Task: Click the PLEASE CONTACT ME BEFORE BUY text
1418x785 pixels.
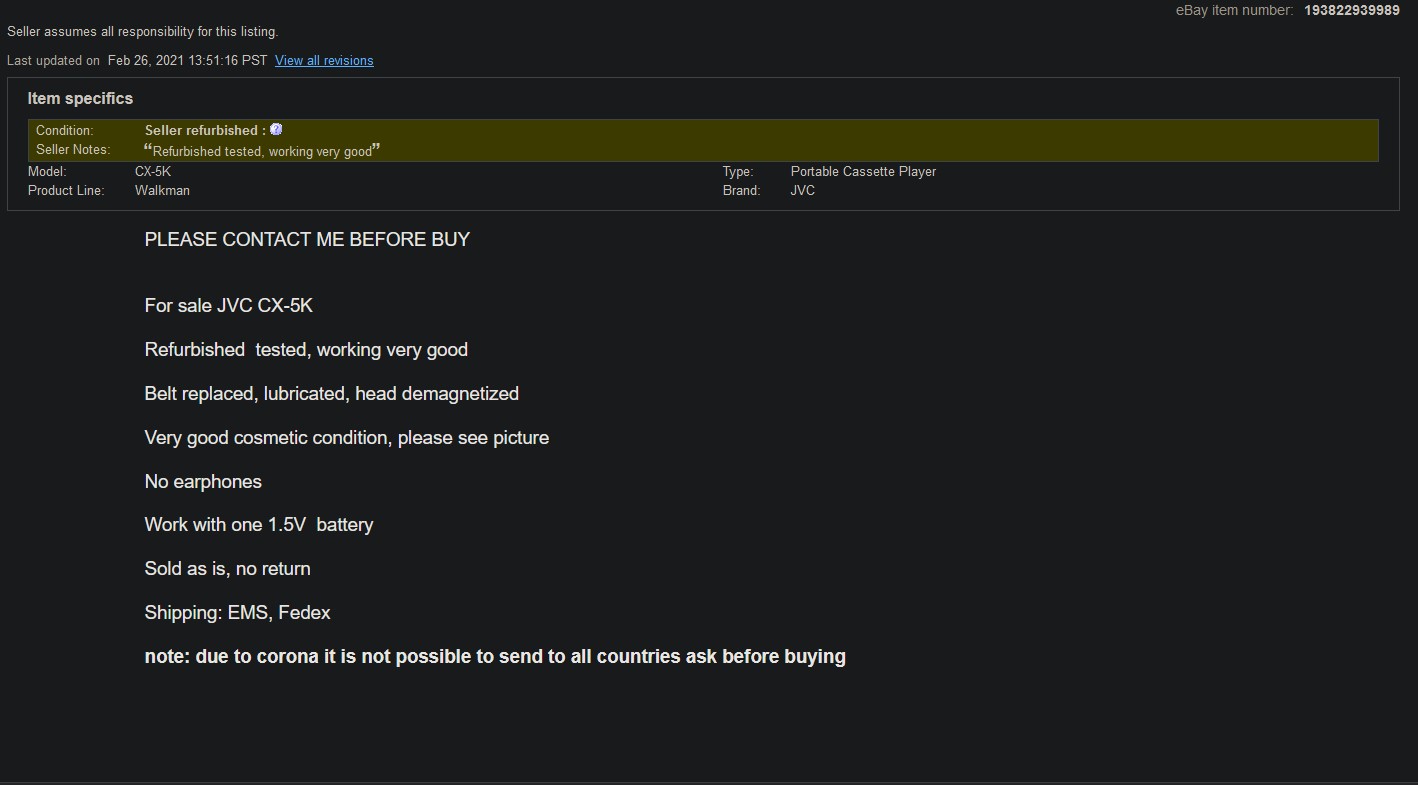Action: coord(307,240)
